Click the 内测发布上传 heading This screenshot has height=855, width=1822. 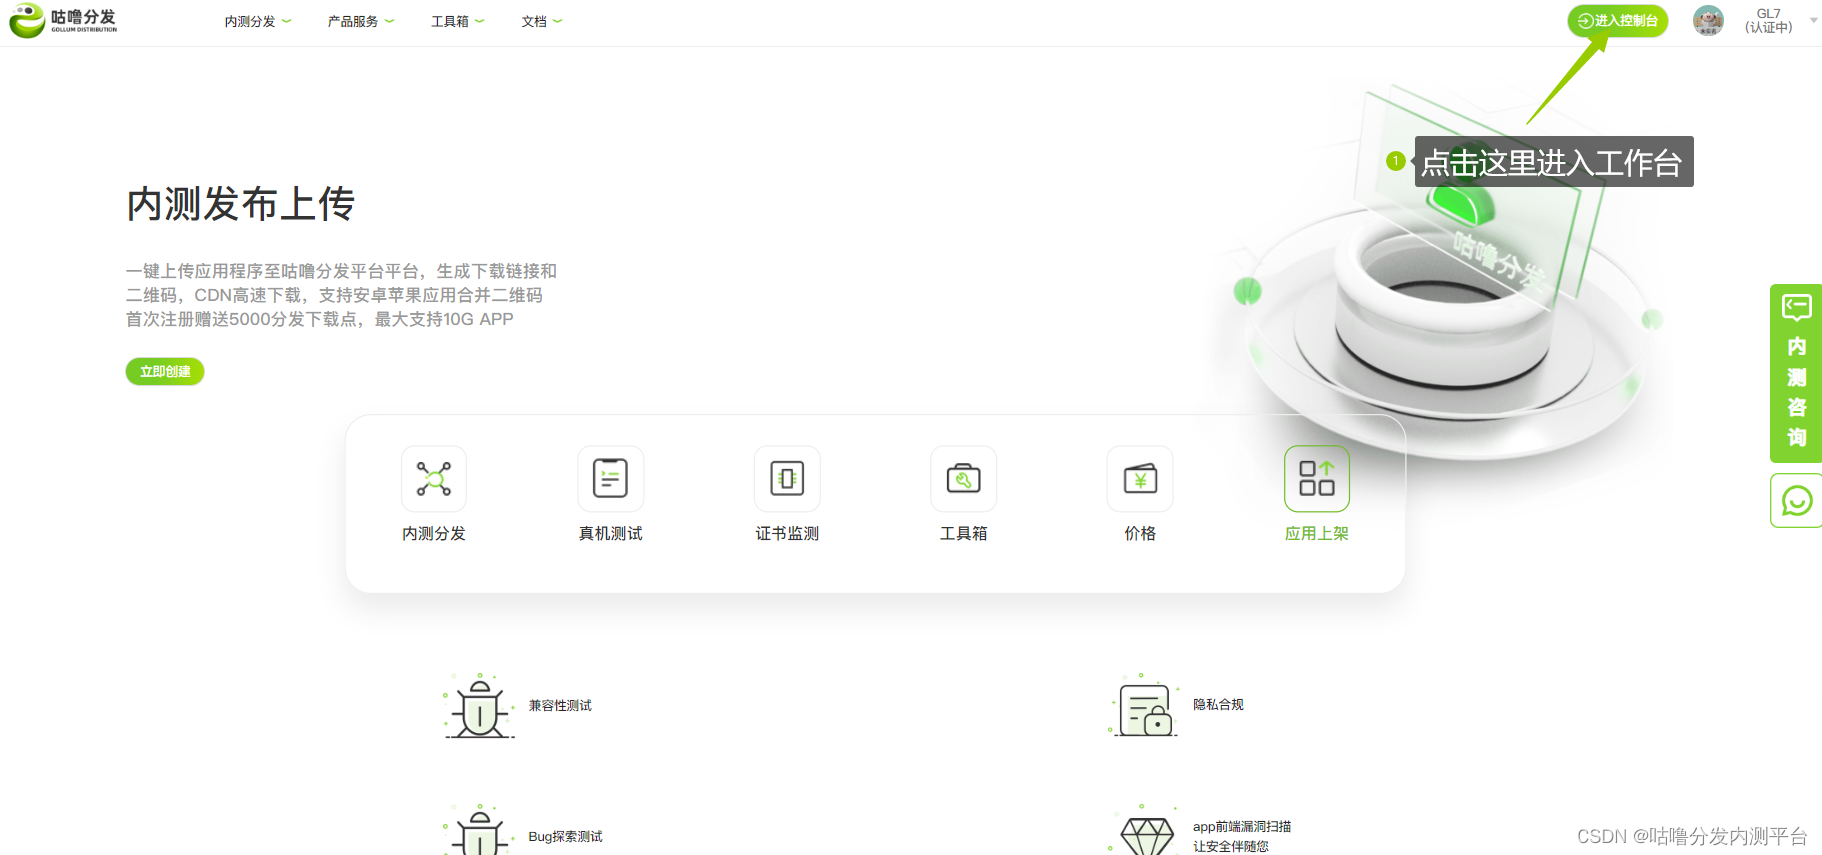(241, 204)
